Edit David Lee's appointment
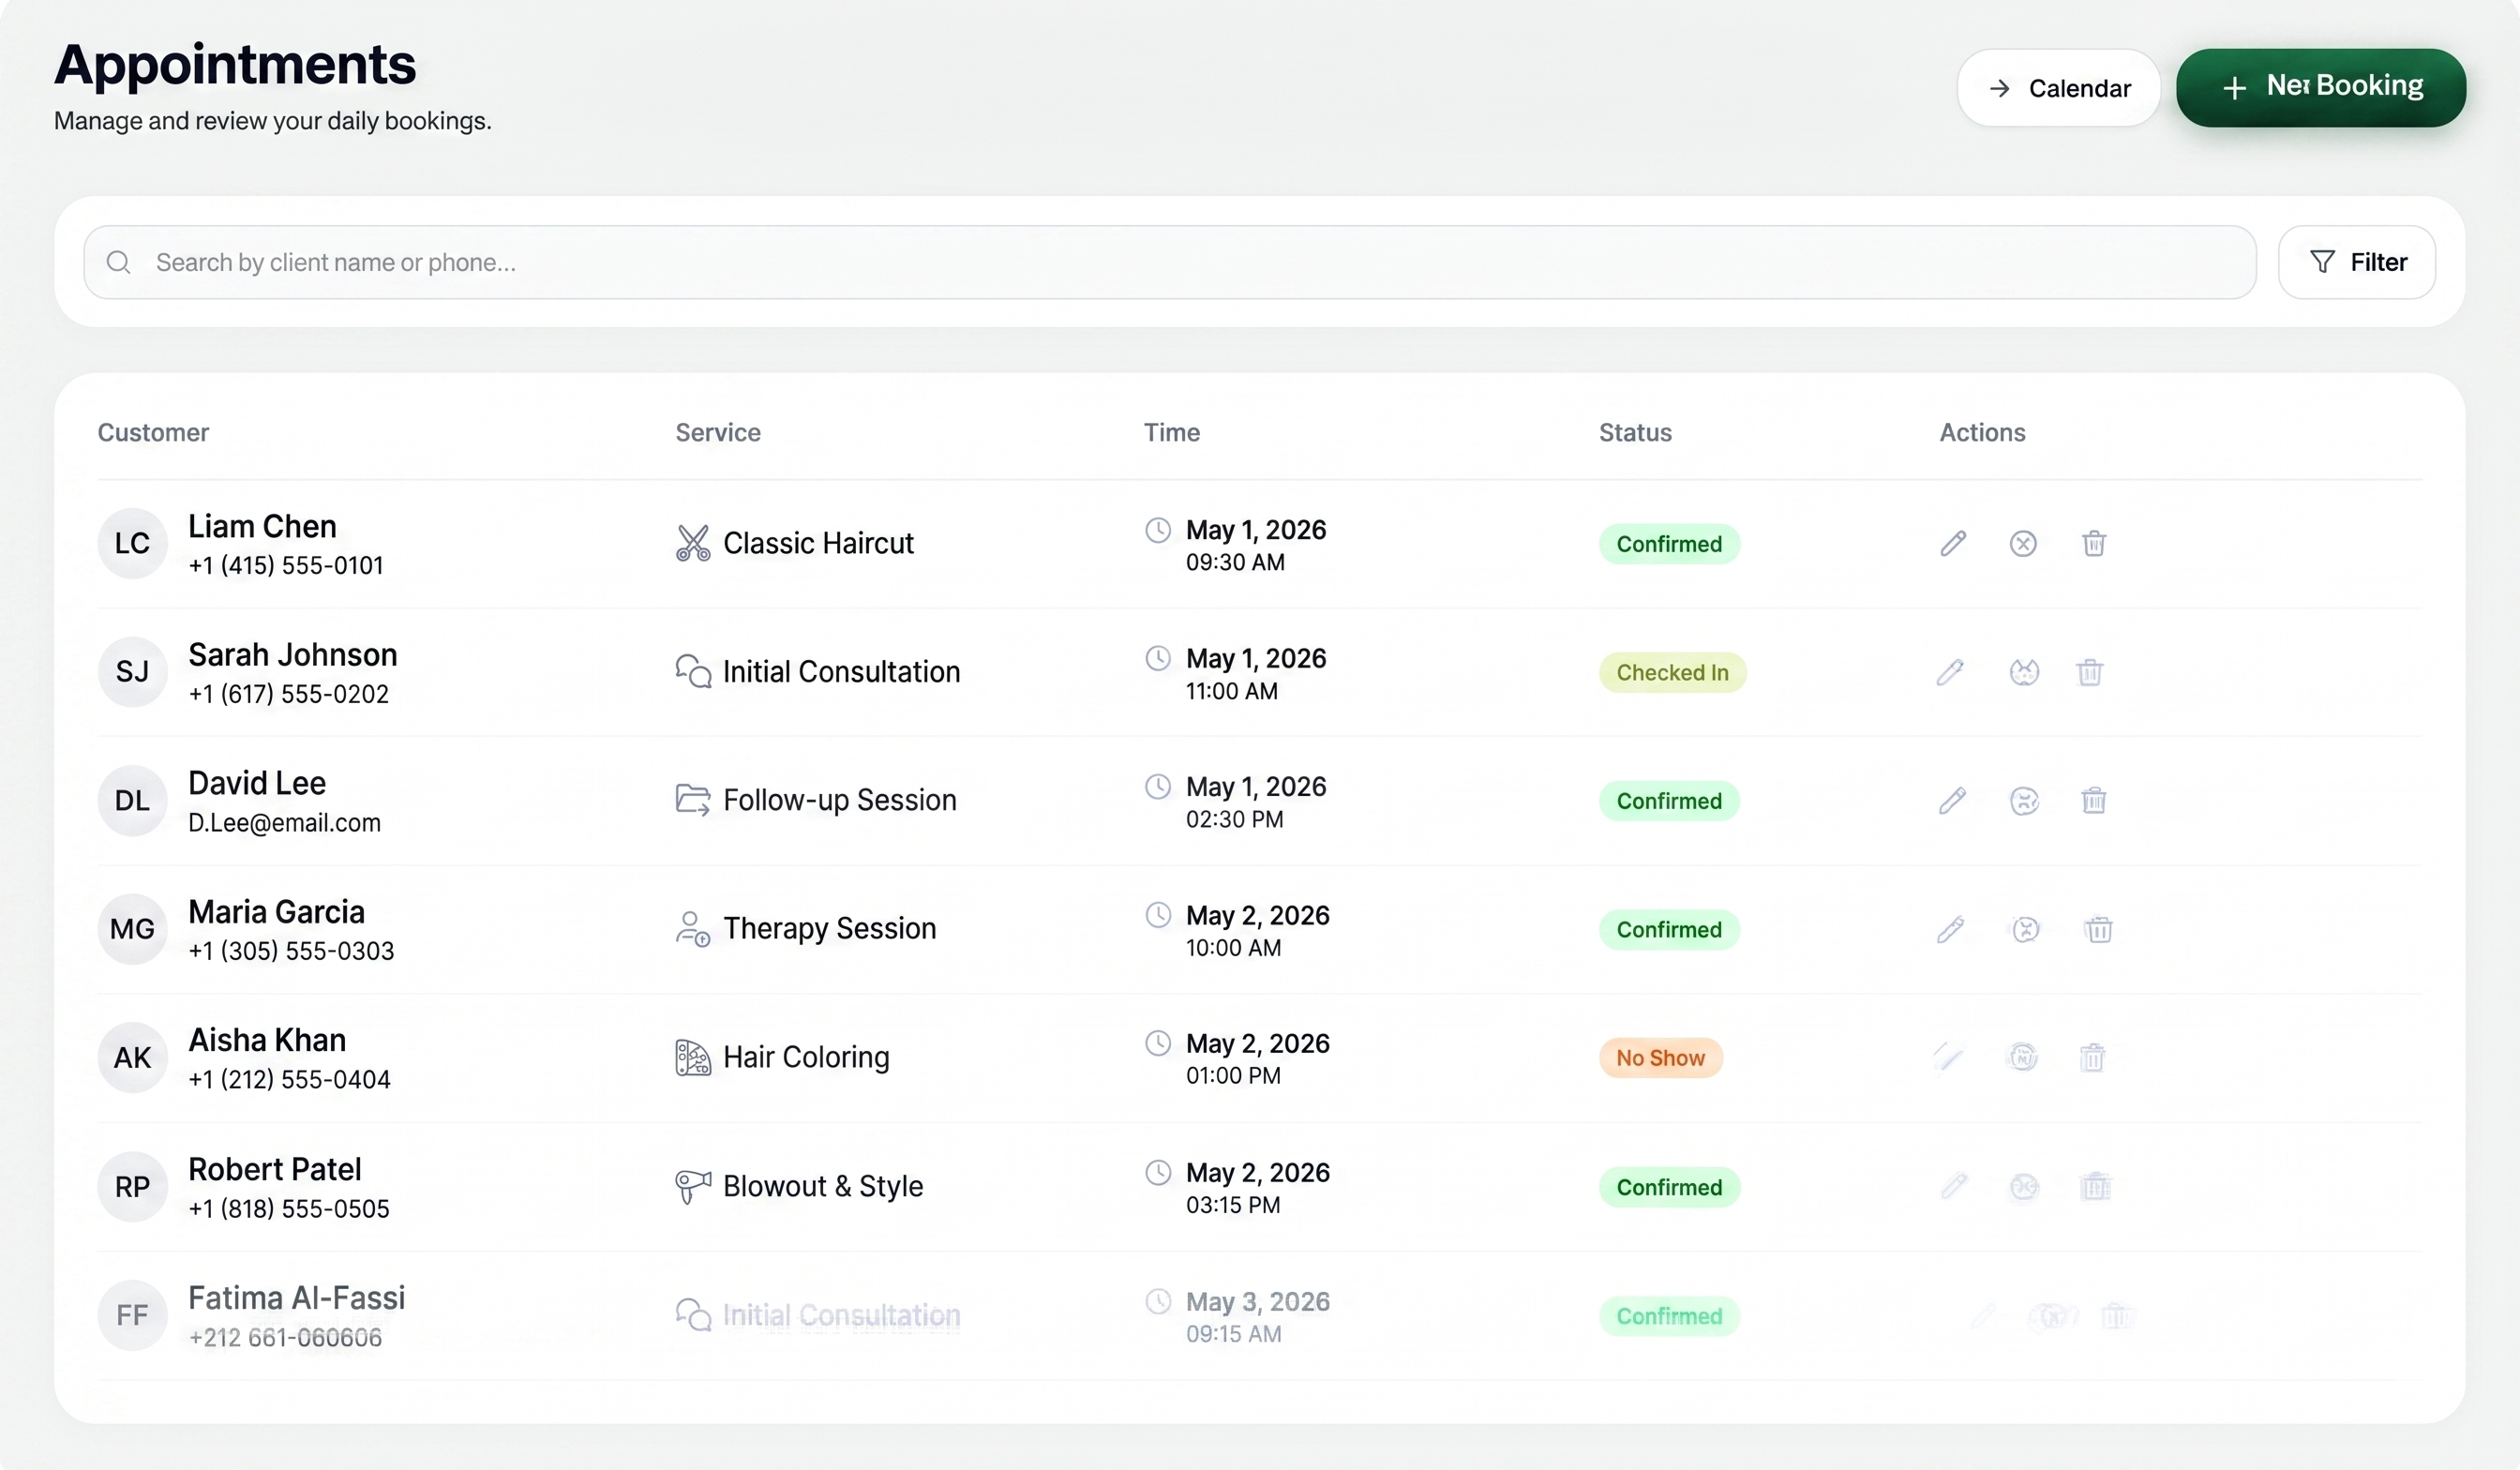This screenshot has width=2520, height=1470. 1952,800
